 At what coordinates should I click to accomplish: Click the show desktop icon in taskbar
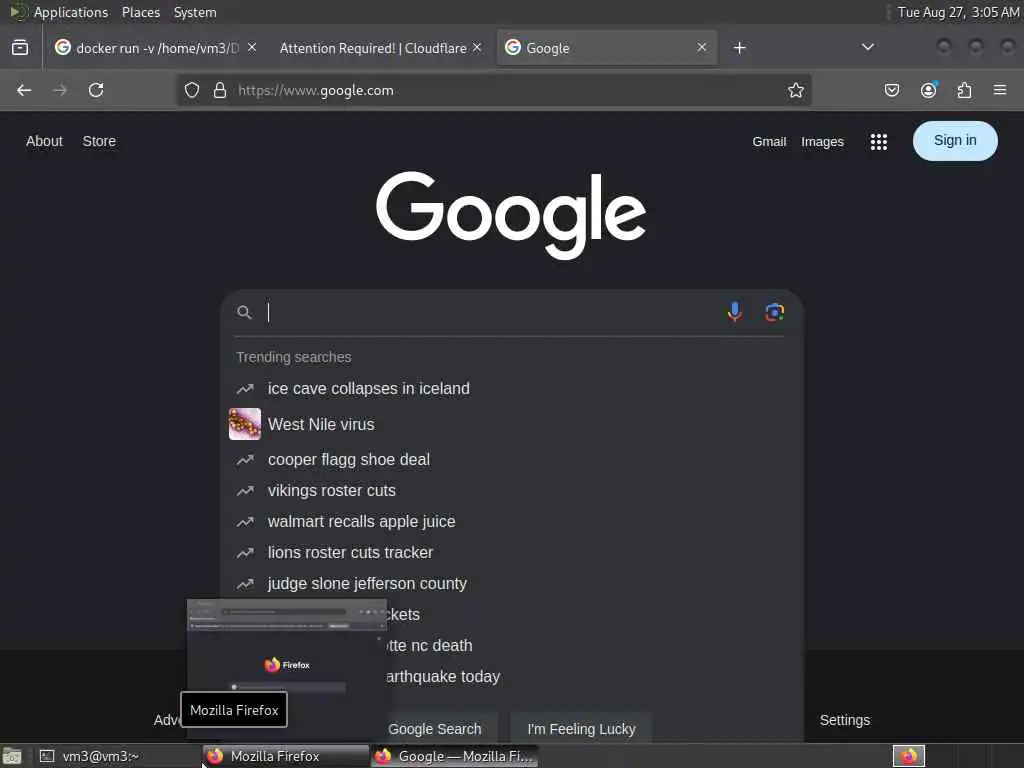click(12, 757)
